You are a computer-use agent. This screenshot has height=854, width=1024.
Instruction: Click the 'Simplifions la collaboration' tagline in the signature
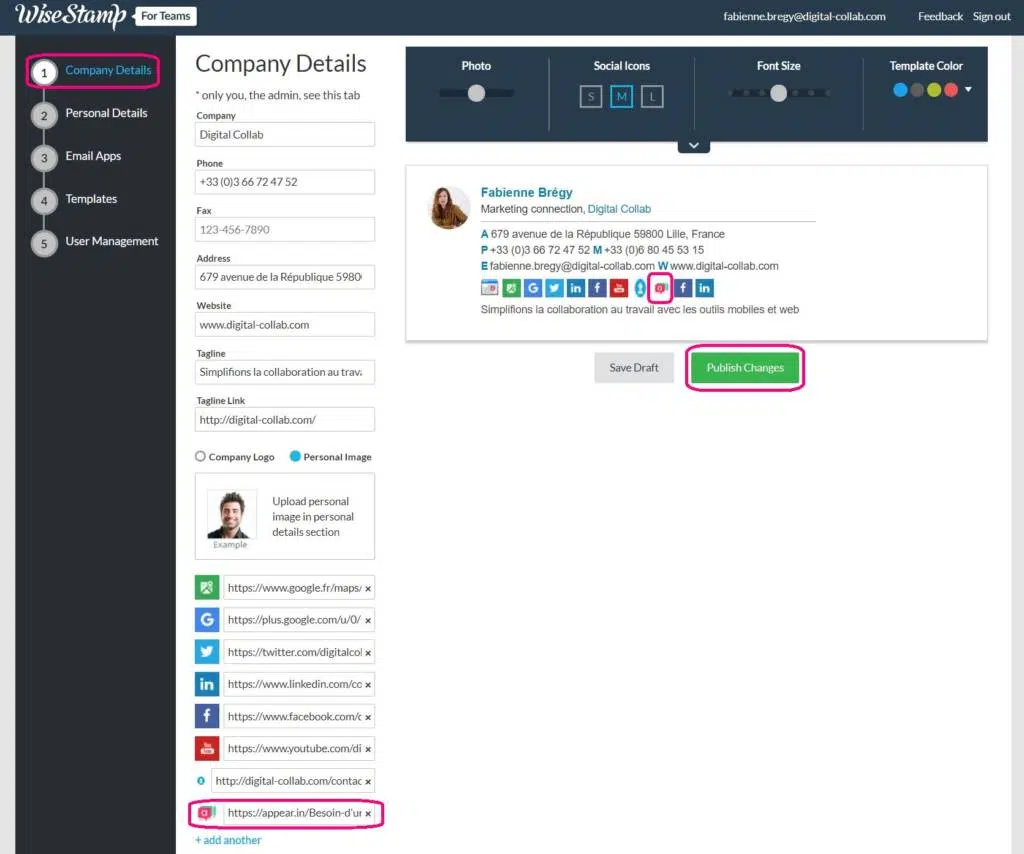click(x=639, y=309)
